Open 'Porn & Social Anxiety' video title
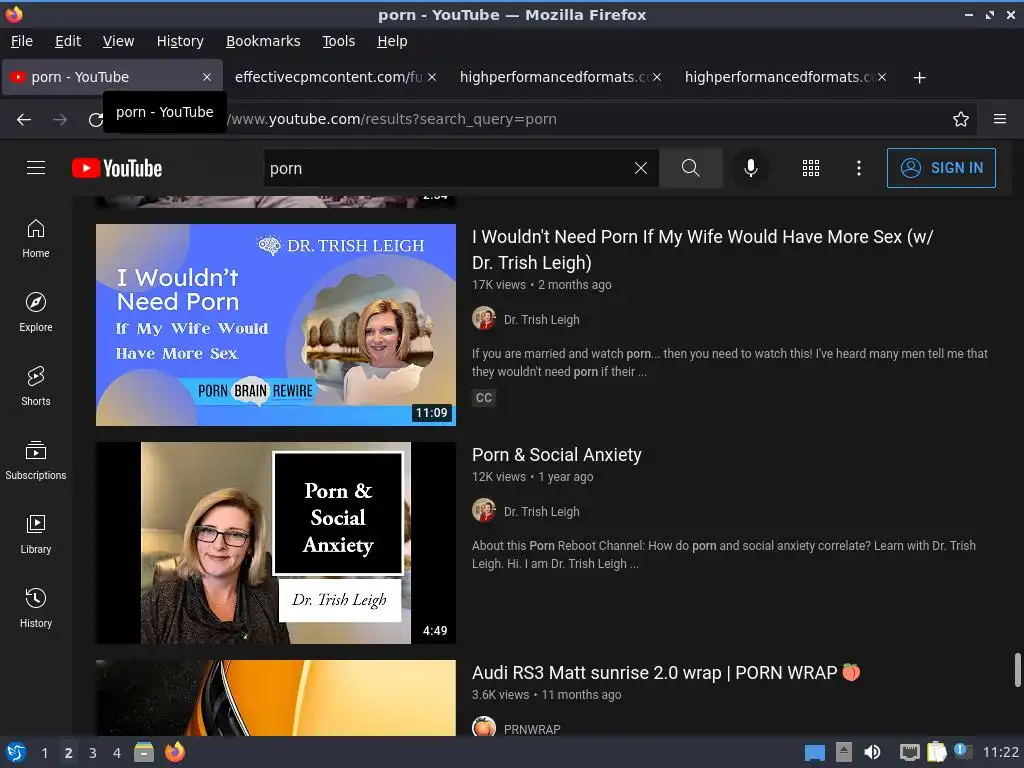Screen dimensions: 1024x768 556,455
